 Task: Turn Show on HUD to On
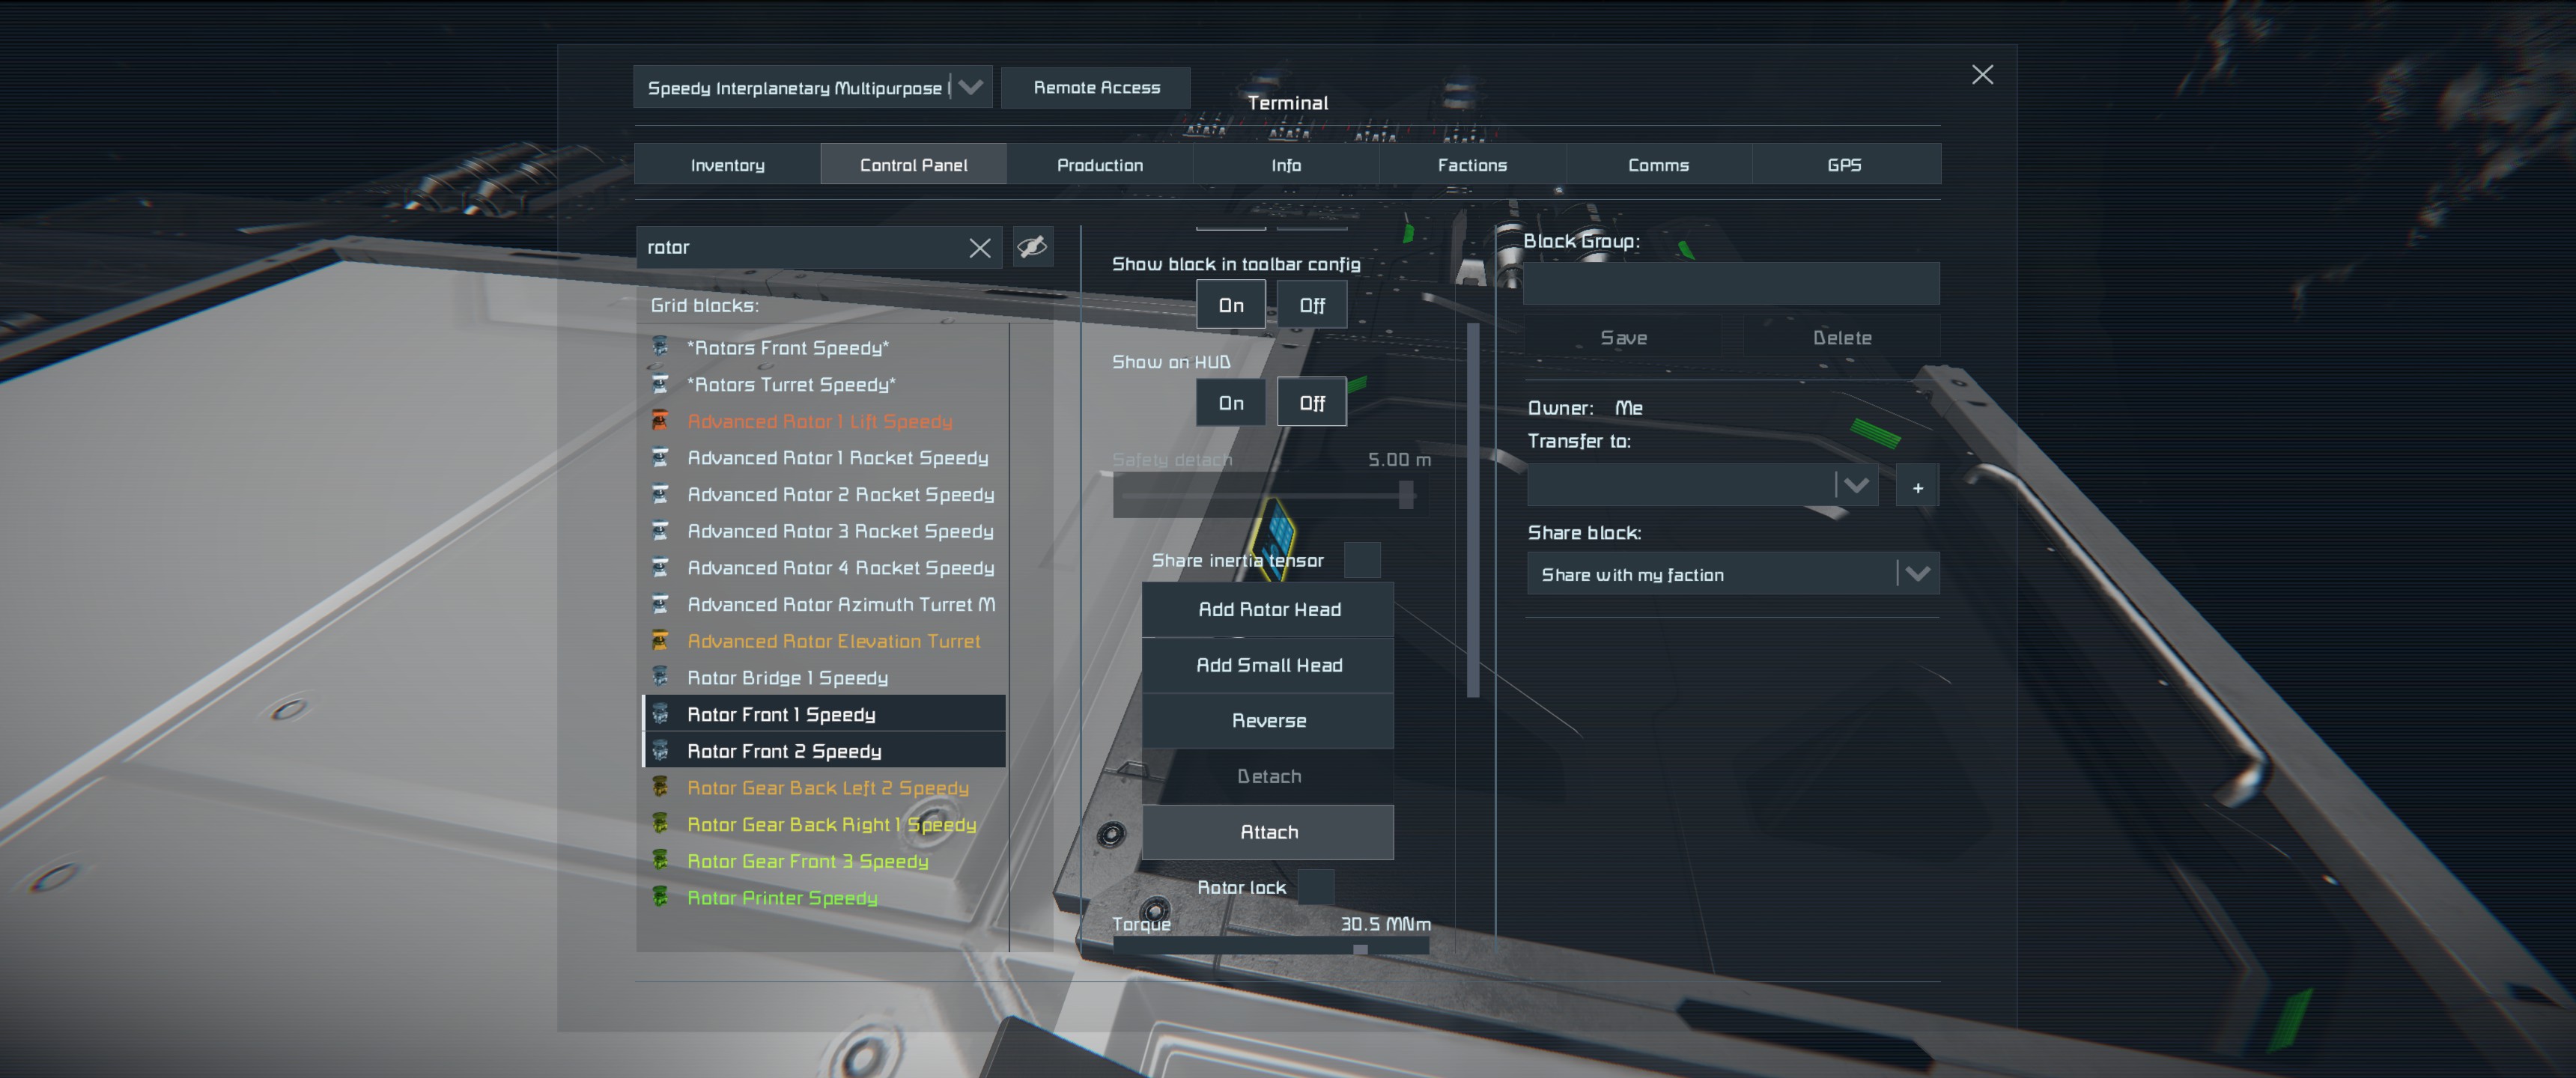[x=1230, y=403]
